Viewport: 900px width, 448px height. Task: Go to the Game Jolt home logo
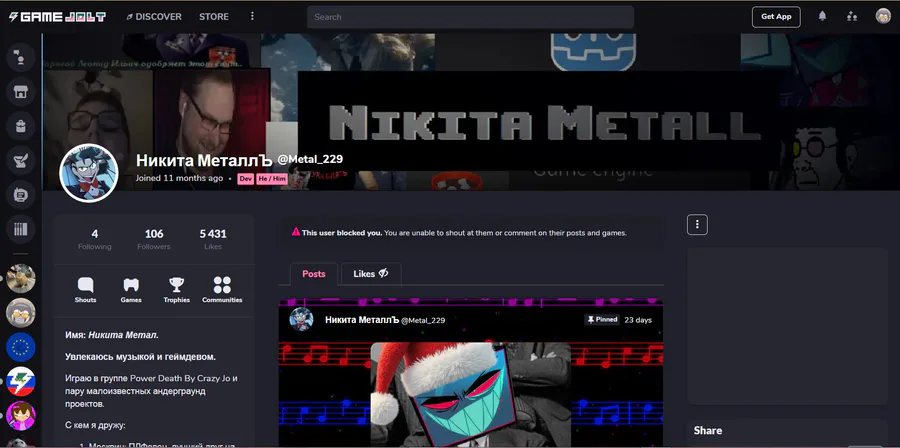[57, 17]
